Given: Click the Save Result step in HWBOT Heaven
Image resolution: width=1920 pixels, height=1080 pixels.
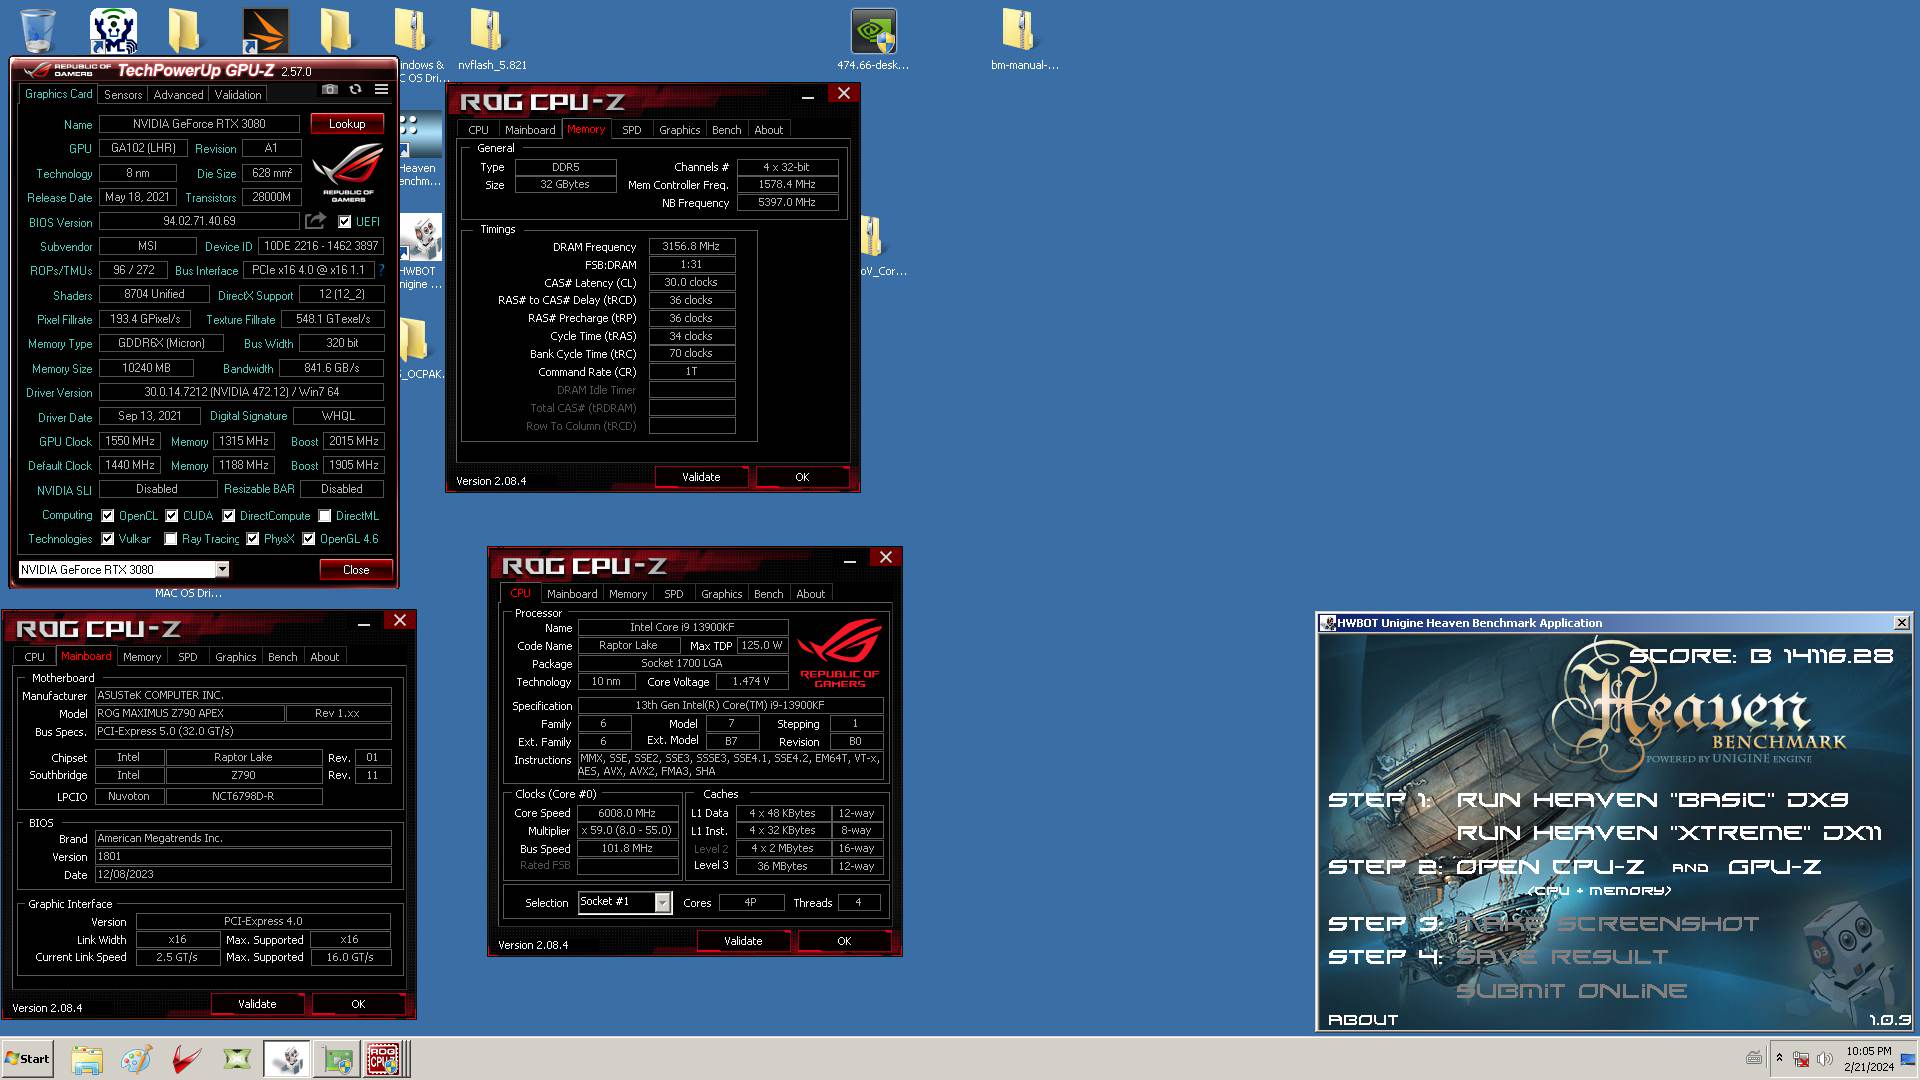Looking at the screenshot, I should point(1561,957).
